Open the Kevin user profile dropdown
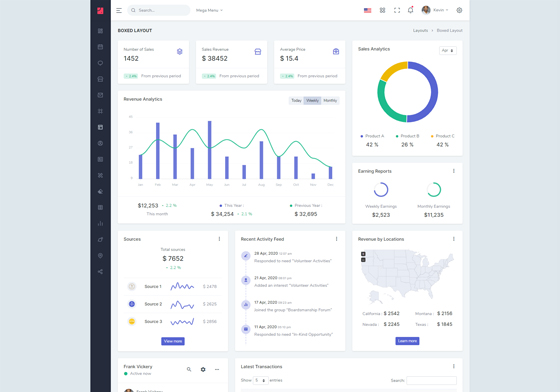560x392 pixels. pos(435,10)
